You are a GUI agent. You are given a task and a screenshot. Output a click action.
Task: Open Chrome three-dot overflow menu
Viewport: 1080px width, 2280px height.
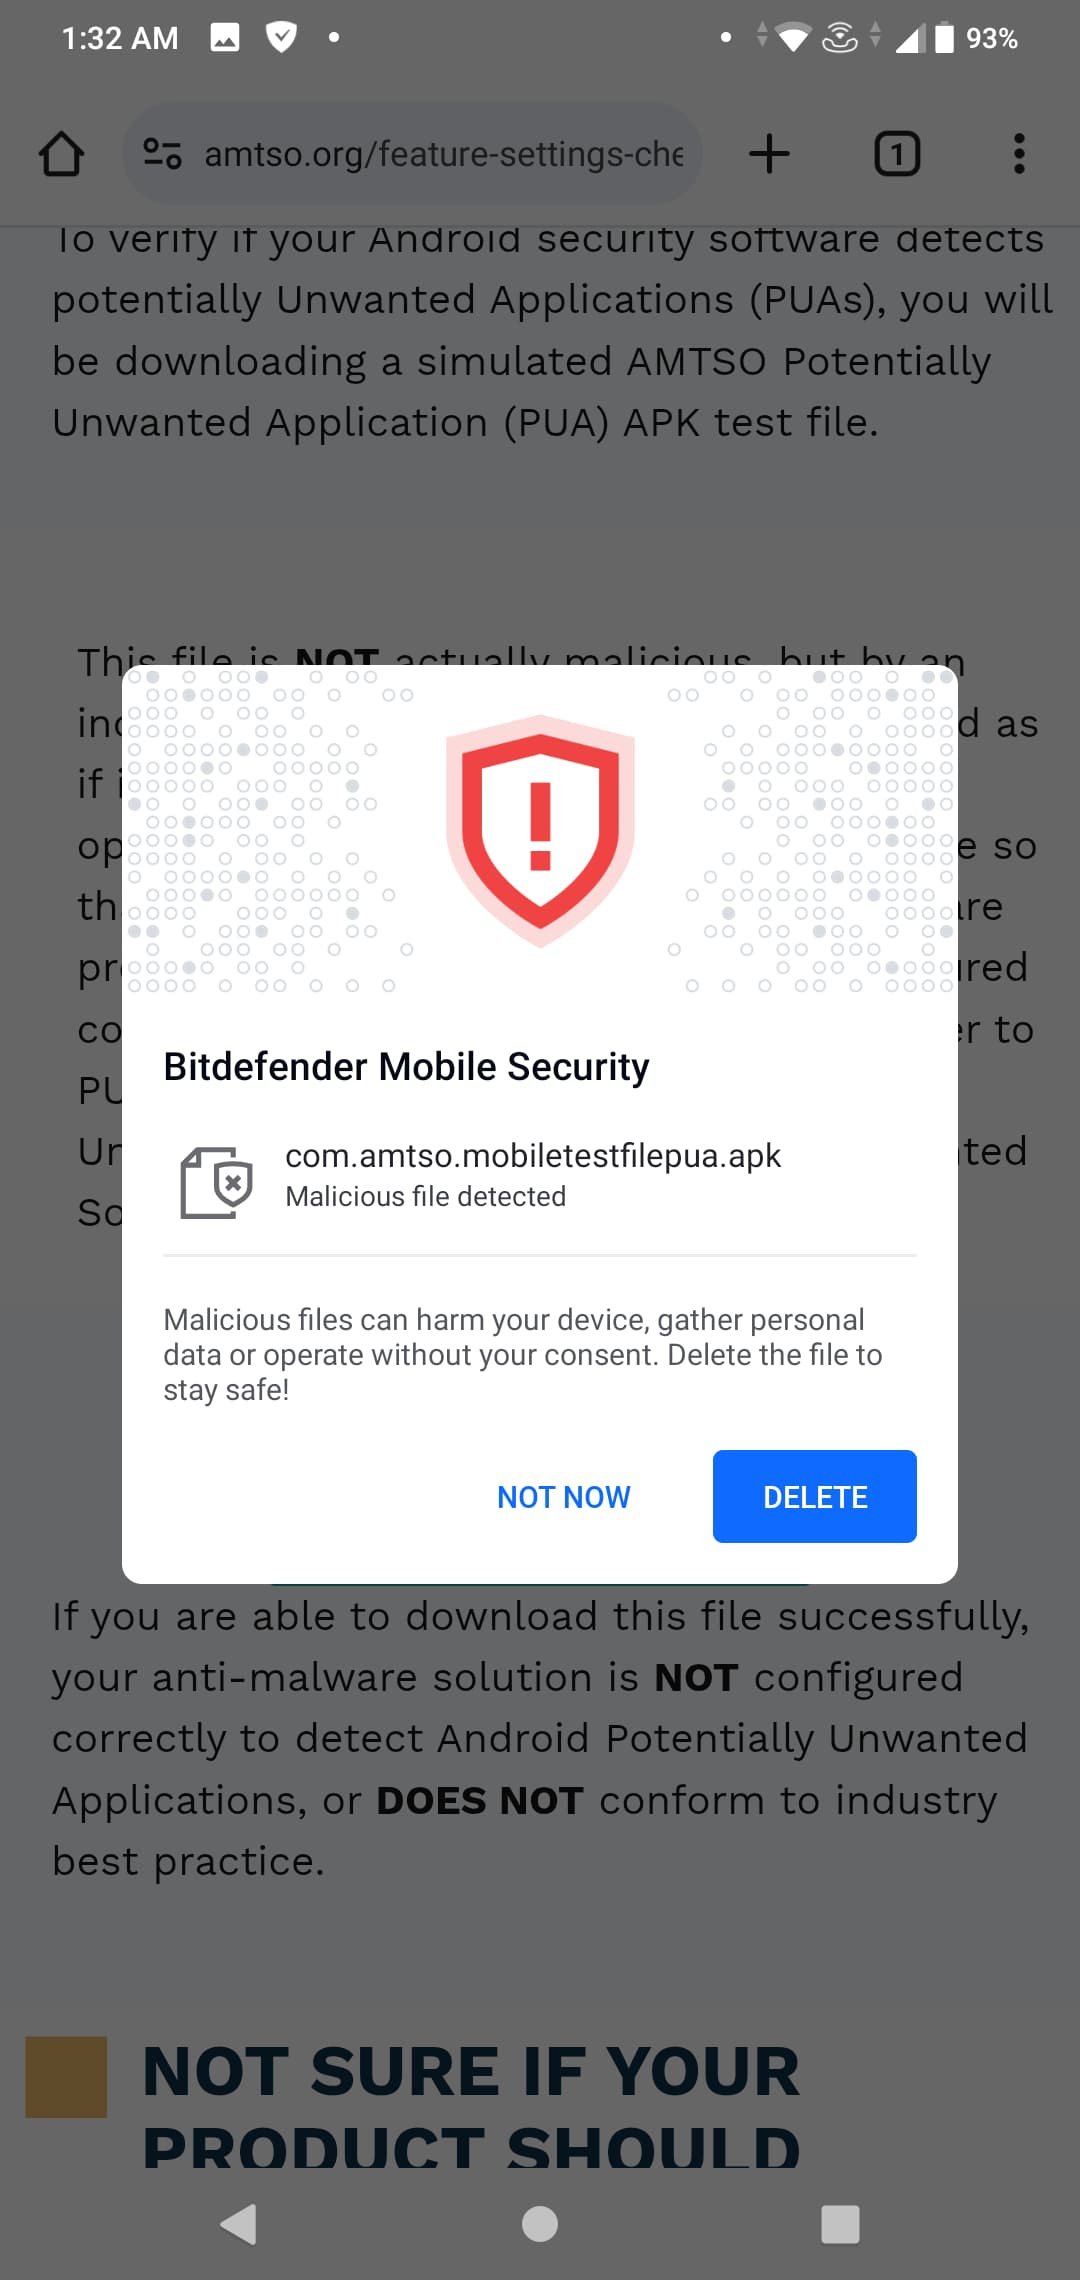[x=1019, y=154]
